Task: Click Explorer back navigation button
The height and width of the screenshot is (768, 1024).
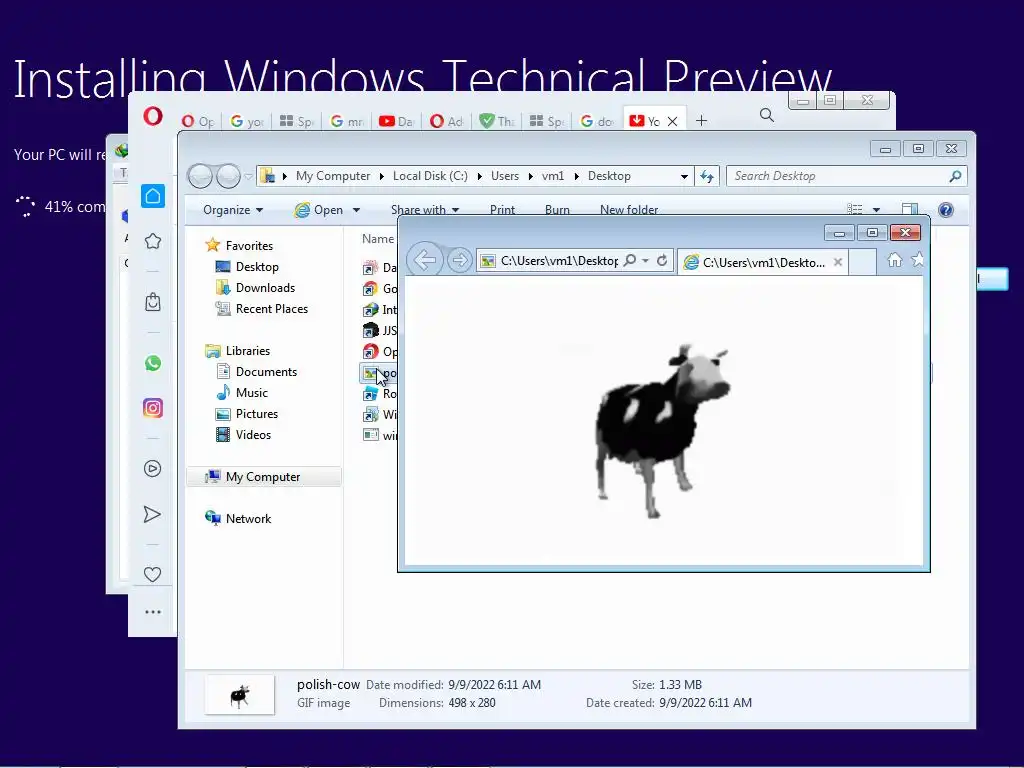Action: click(200, 176)
